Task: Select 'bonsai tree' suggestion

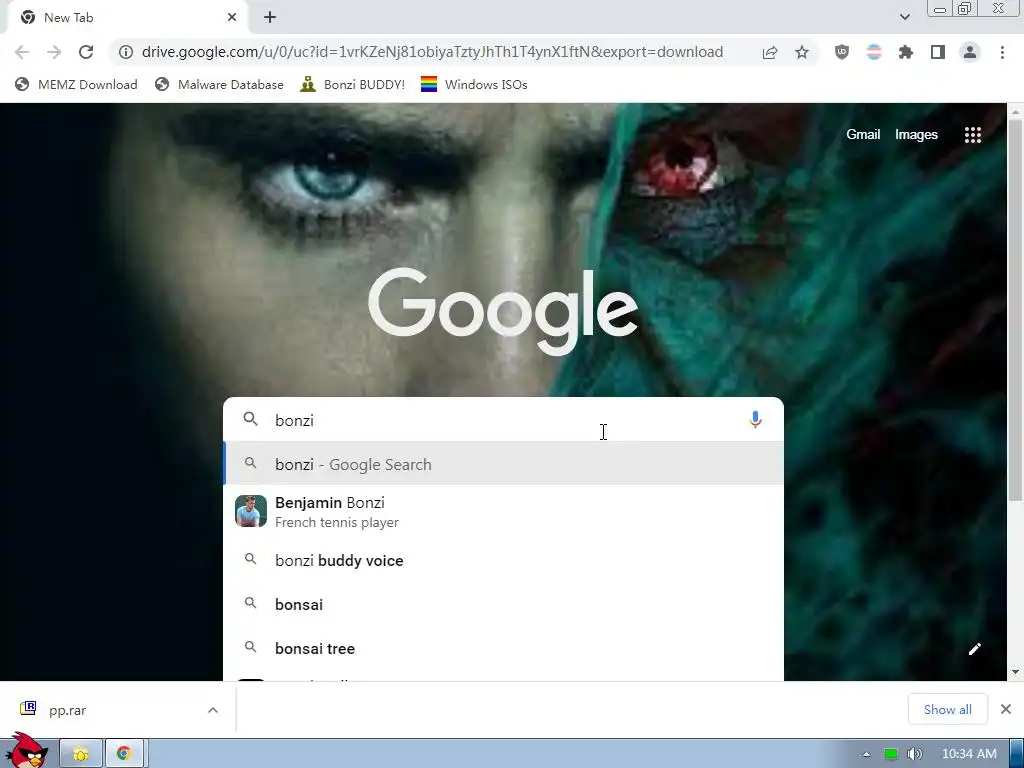Action: (x=503, y=648)
